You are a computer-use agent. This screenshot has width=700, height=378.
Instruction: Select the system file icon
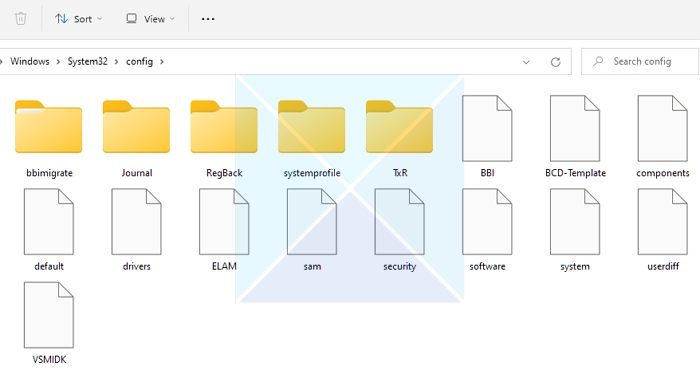click(x=575, y=221)
